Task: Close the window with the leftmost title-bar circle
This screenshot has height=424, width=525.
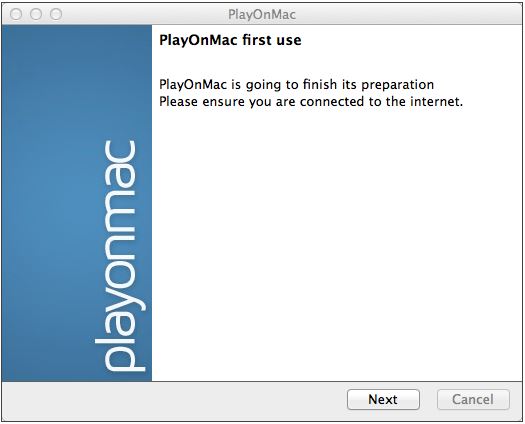Action: 16,14
